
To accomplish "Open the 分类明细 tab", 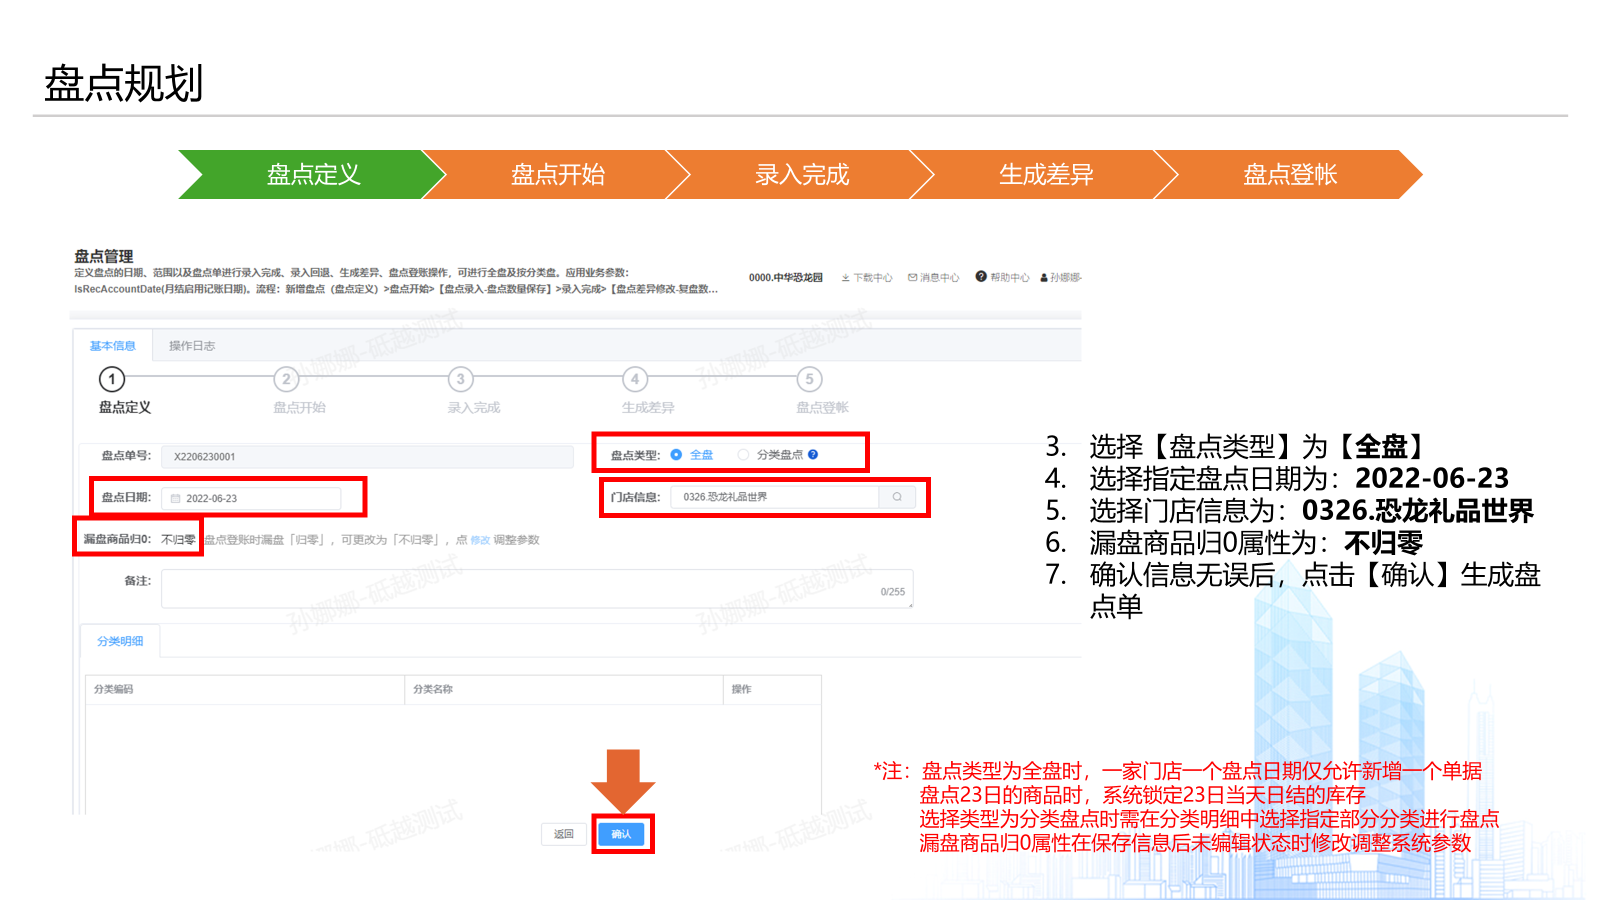I will pyautogui.click(x=120, y=641).
